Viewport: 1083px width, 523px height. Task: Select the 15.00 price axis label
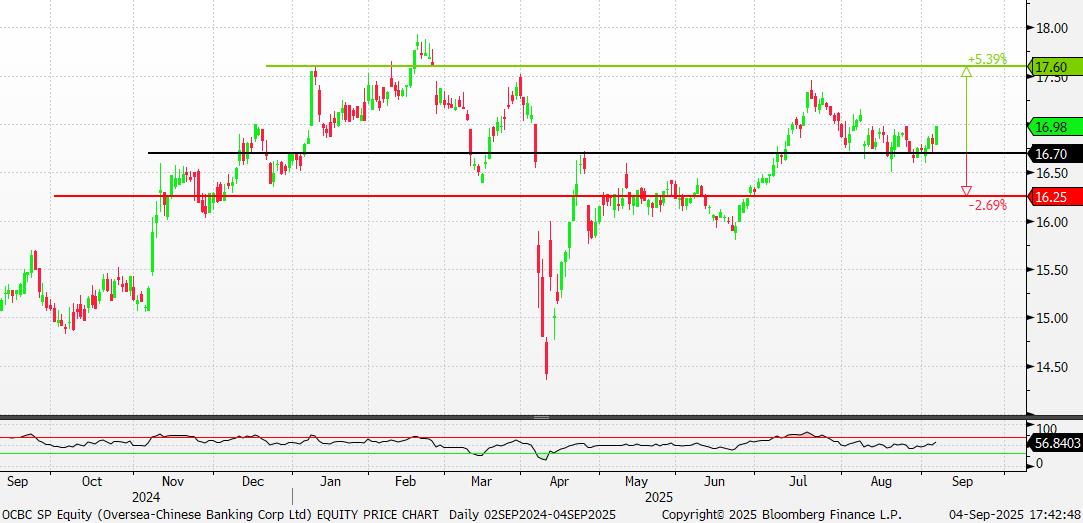[x=1052, y=318]
